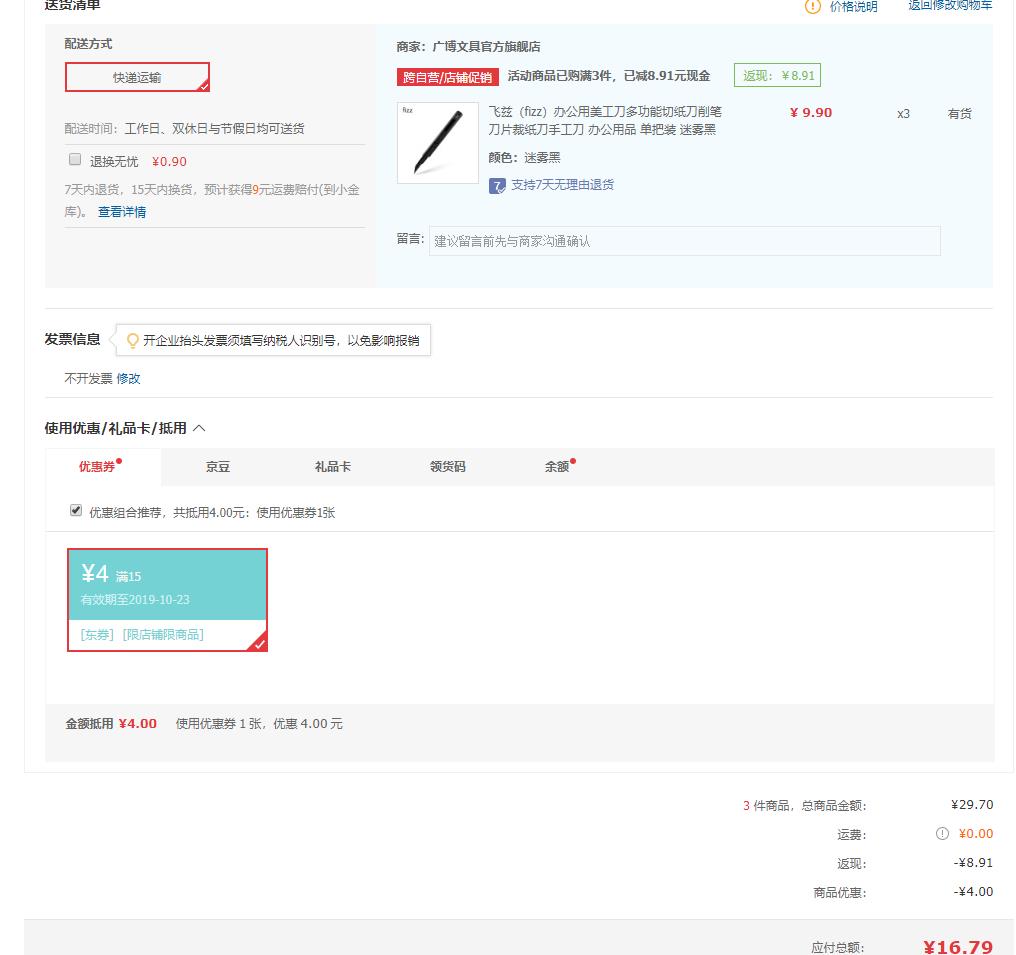
Task: Click the 总商品金额 ¥29.70 value
Action: coord(972,805)
